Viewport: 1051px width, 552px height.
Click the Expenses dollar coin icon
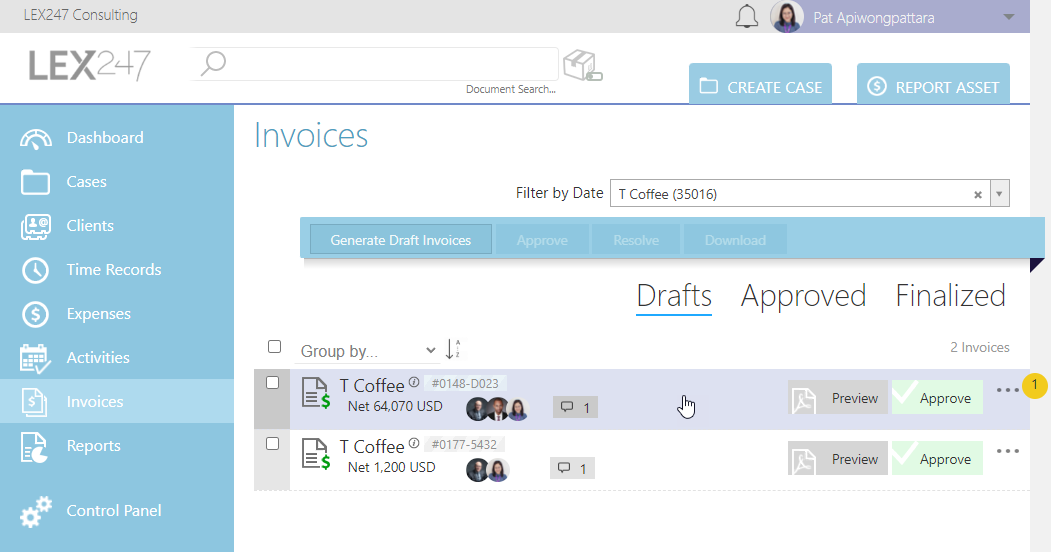click(35, 314)
